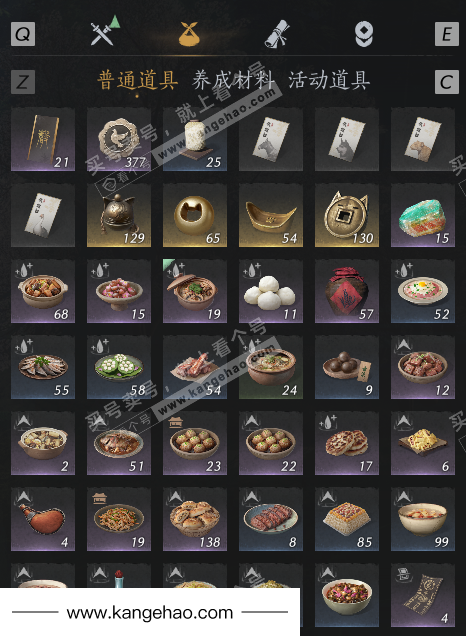Screen dimensions: 466x636
Task: Click the Q previous category key button
Action: 23,34
